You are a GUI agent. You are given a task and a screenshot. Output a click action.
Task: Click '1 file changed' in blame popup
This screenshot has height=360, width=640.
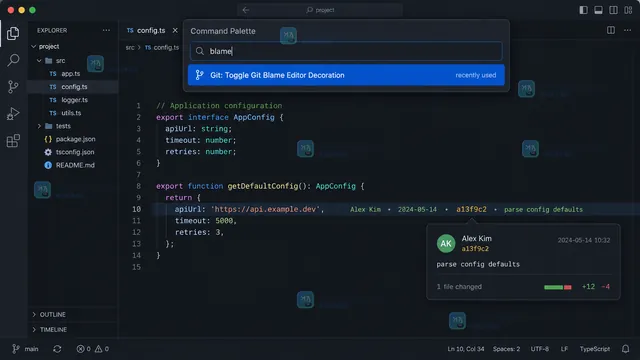459,287
